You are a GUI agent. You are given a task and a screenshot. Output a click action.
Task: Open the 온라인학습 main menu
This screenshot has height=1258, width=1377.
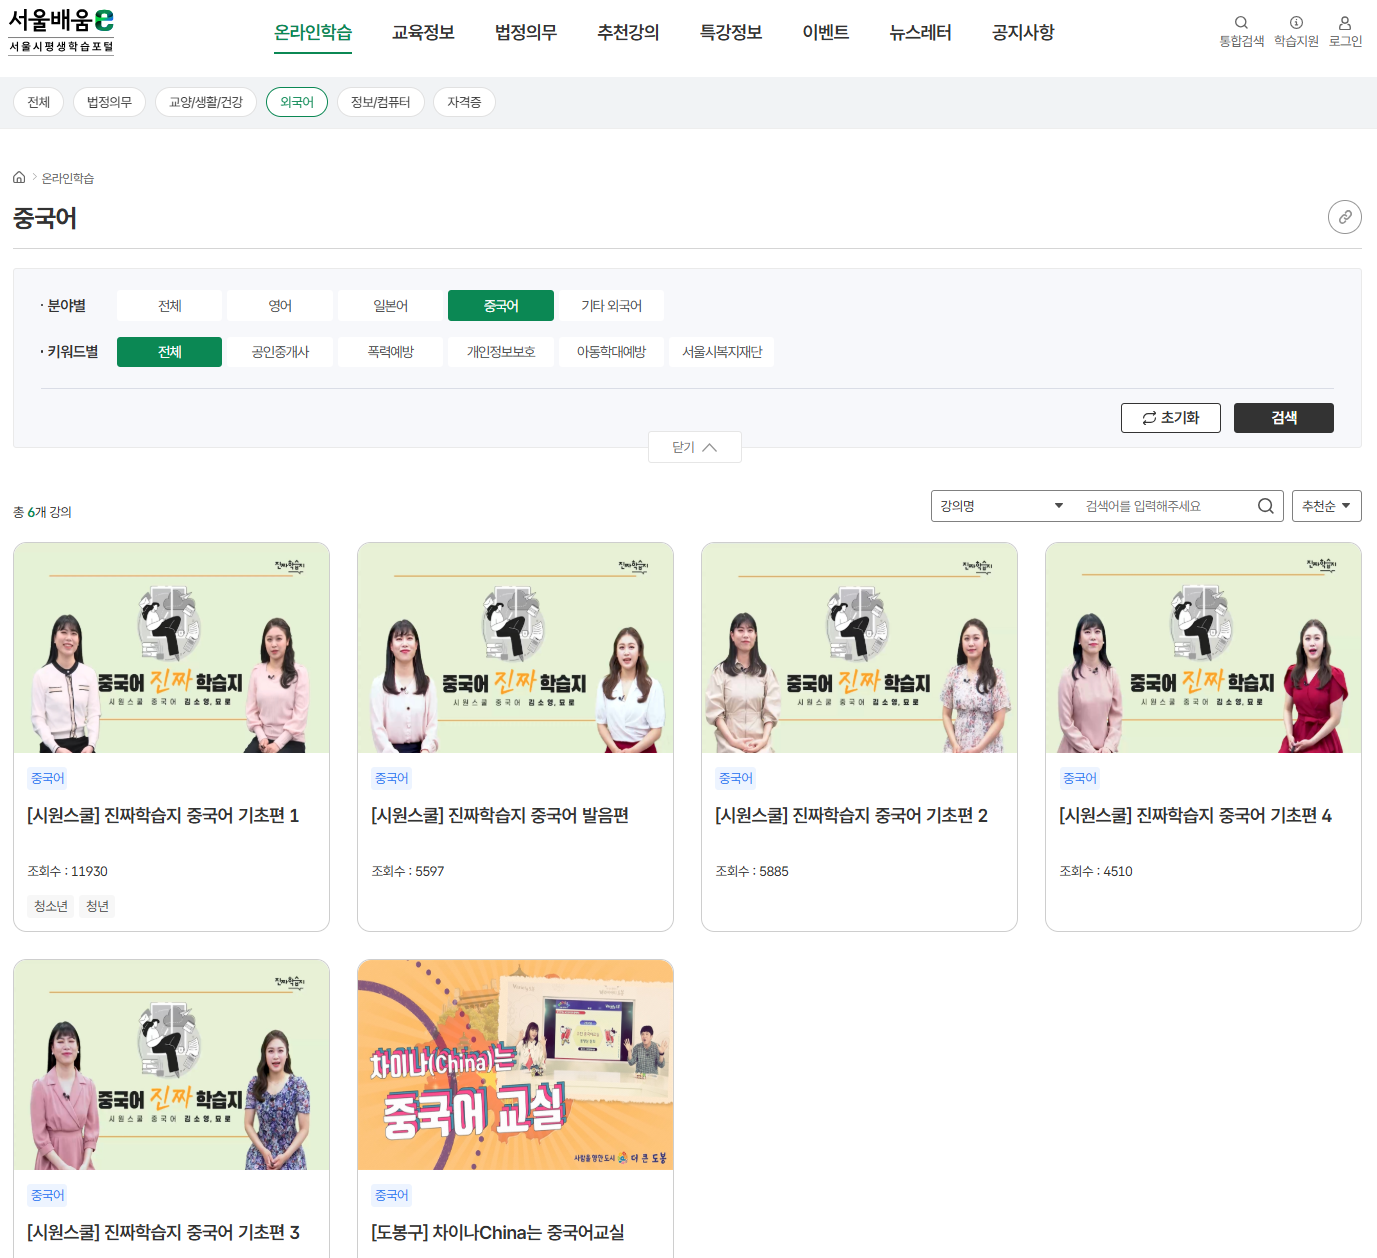[x=313, y=33]
